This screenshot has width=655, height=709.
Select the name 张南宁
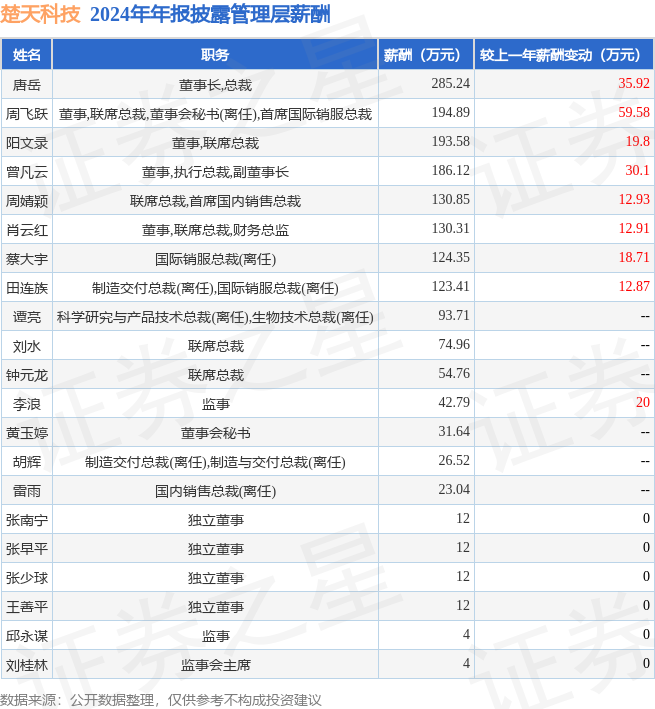tap(27, 520)
